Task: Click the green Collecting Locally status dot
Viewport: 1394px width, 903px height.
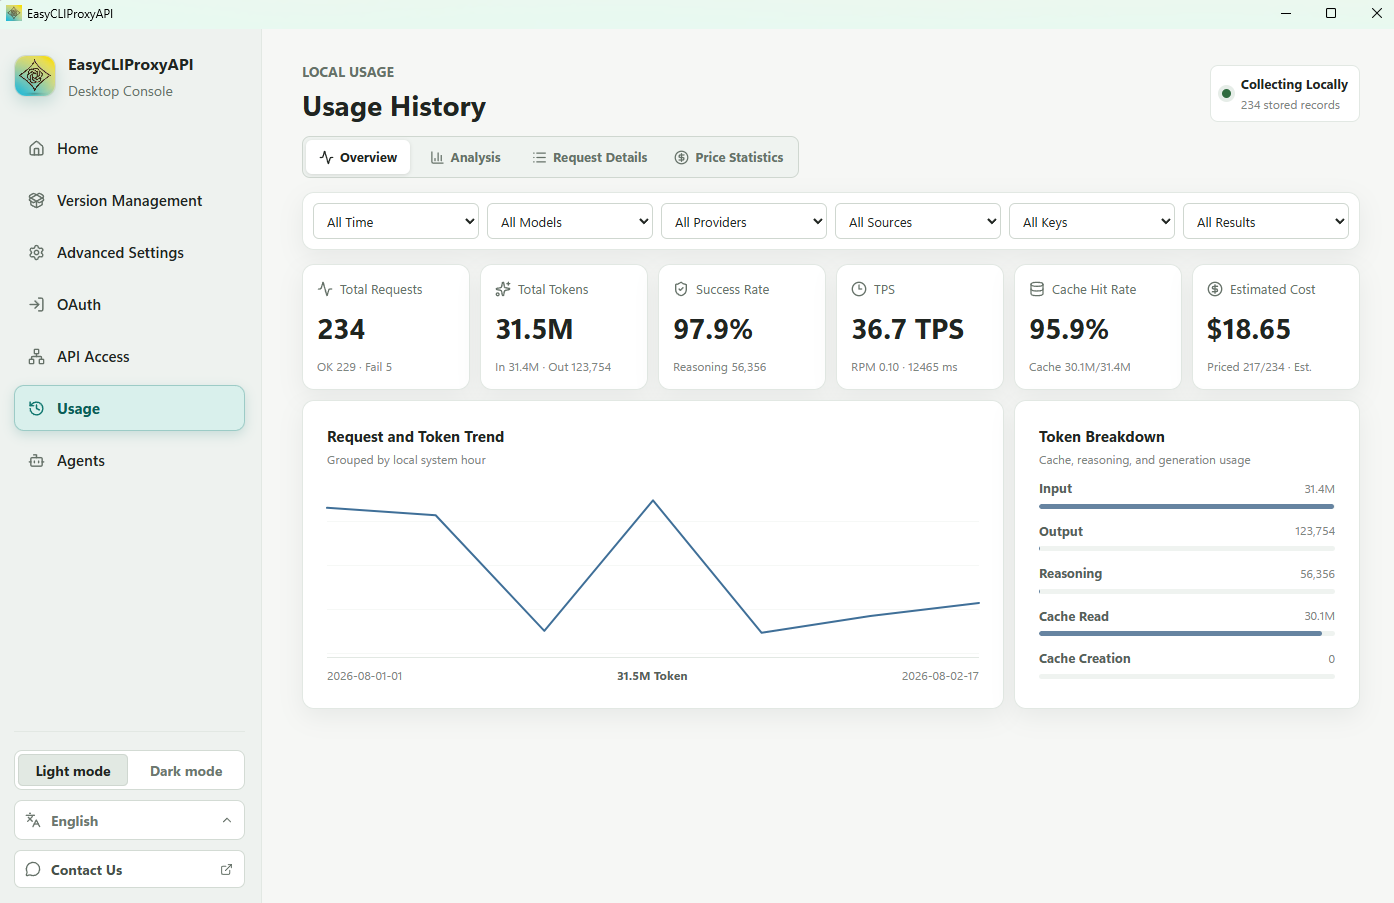Action: (1226, 94)
